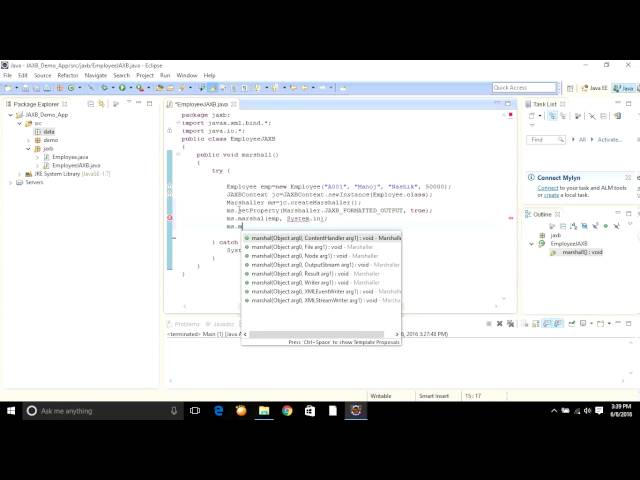Click the Save toolbar icon
The image size is (640, 480).
[x=25, y=88]
